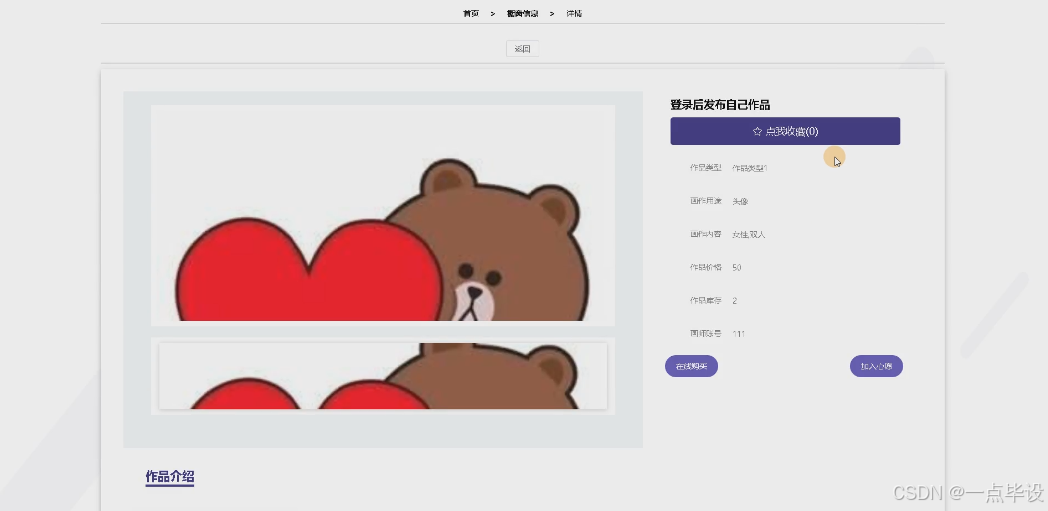This screenshot has height=511, width=1048.
Task: Click the price value 50
Action: pyautogui.click(x=737, y=267)
